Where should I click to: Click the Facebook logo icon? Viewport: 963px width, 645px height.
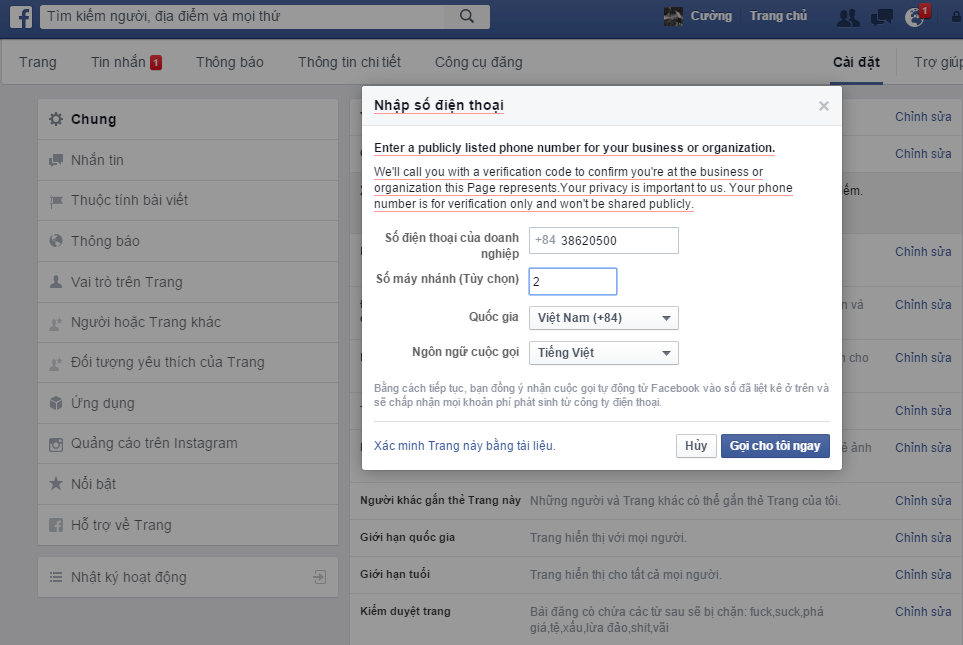click(x=21, y=17)
